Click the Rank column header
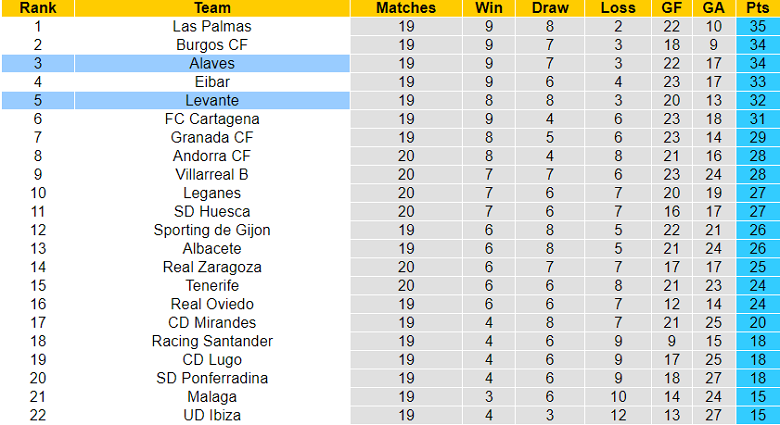Viewport: 780px width, 425px height. click(38, 8)
